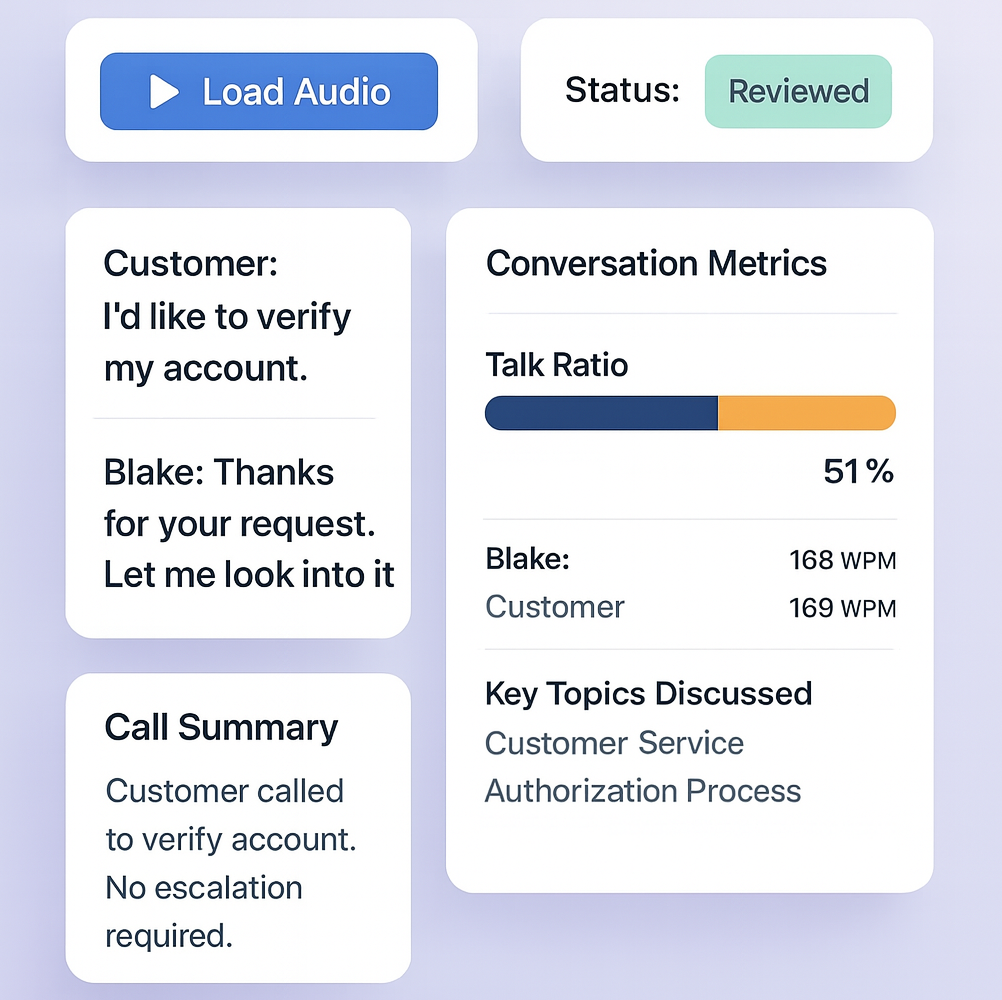This screenshot has height=1000, width=1002.
Task: Click the Key Topics Discussed heading
Action: [648, 693]
